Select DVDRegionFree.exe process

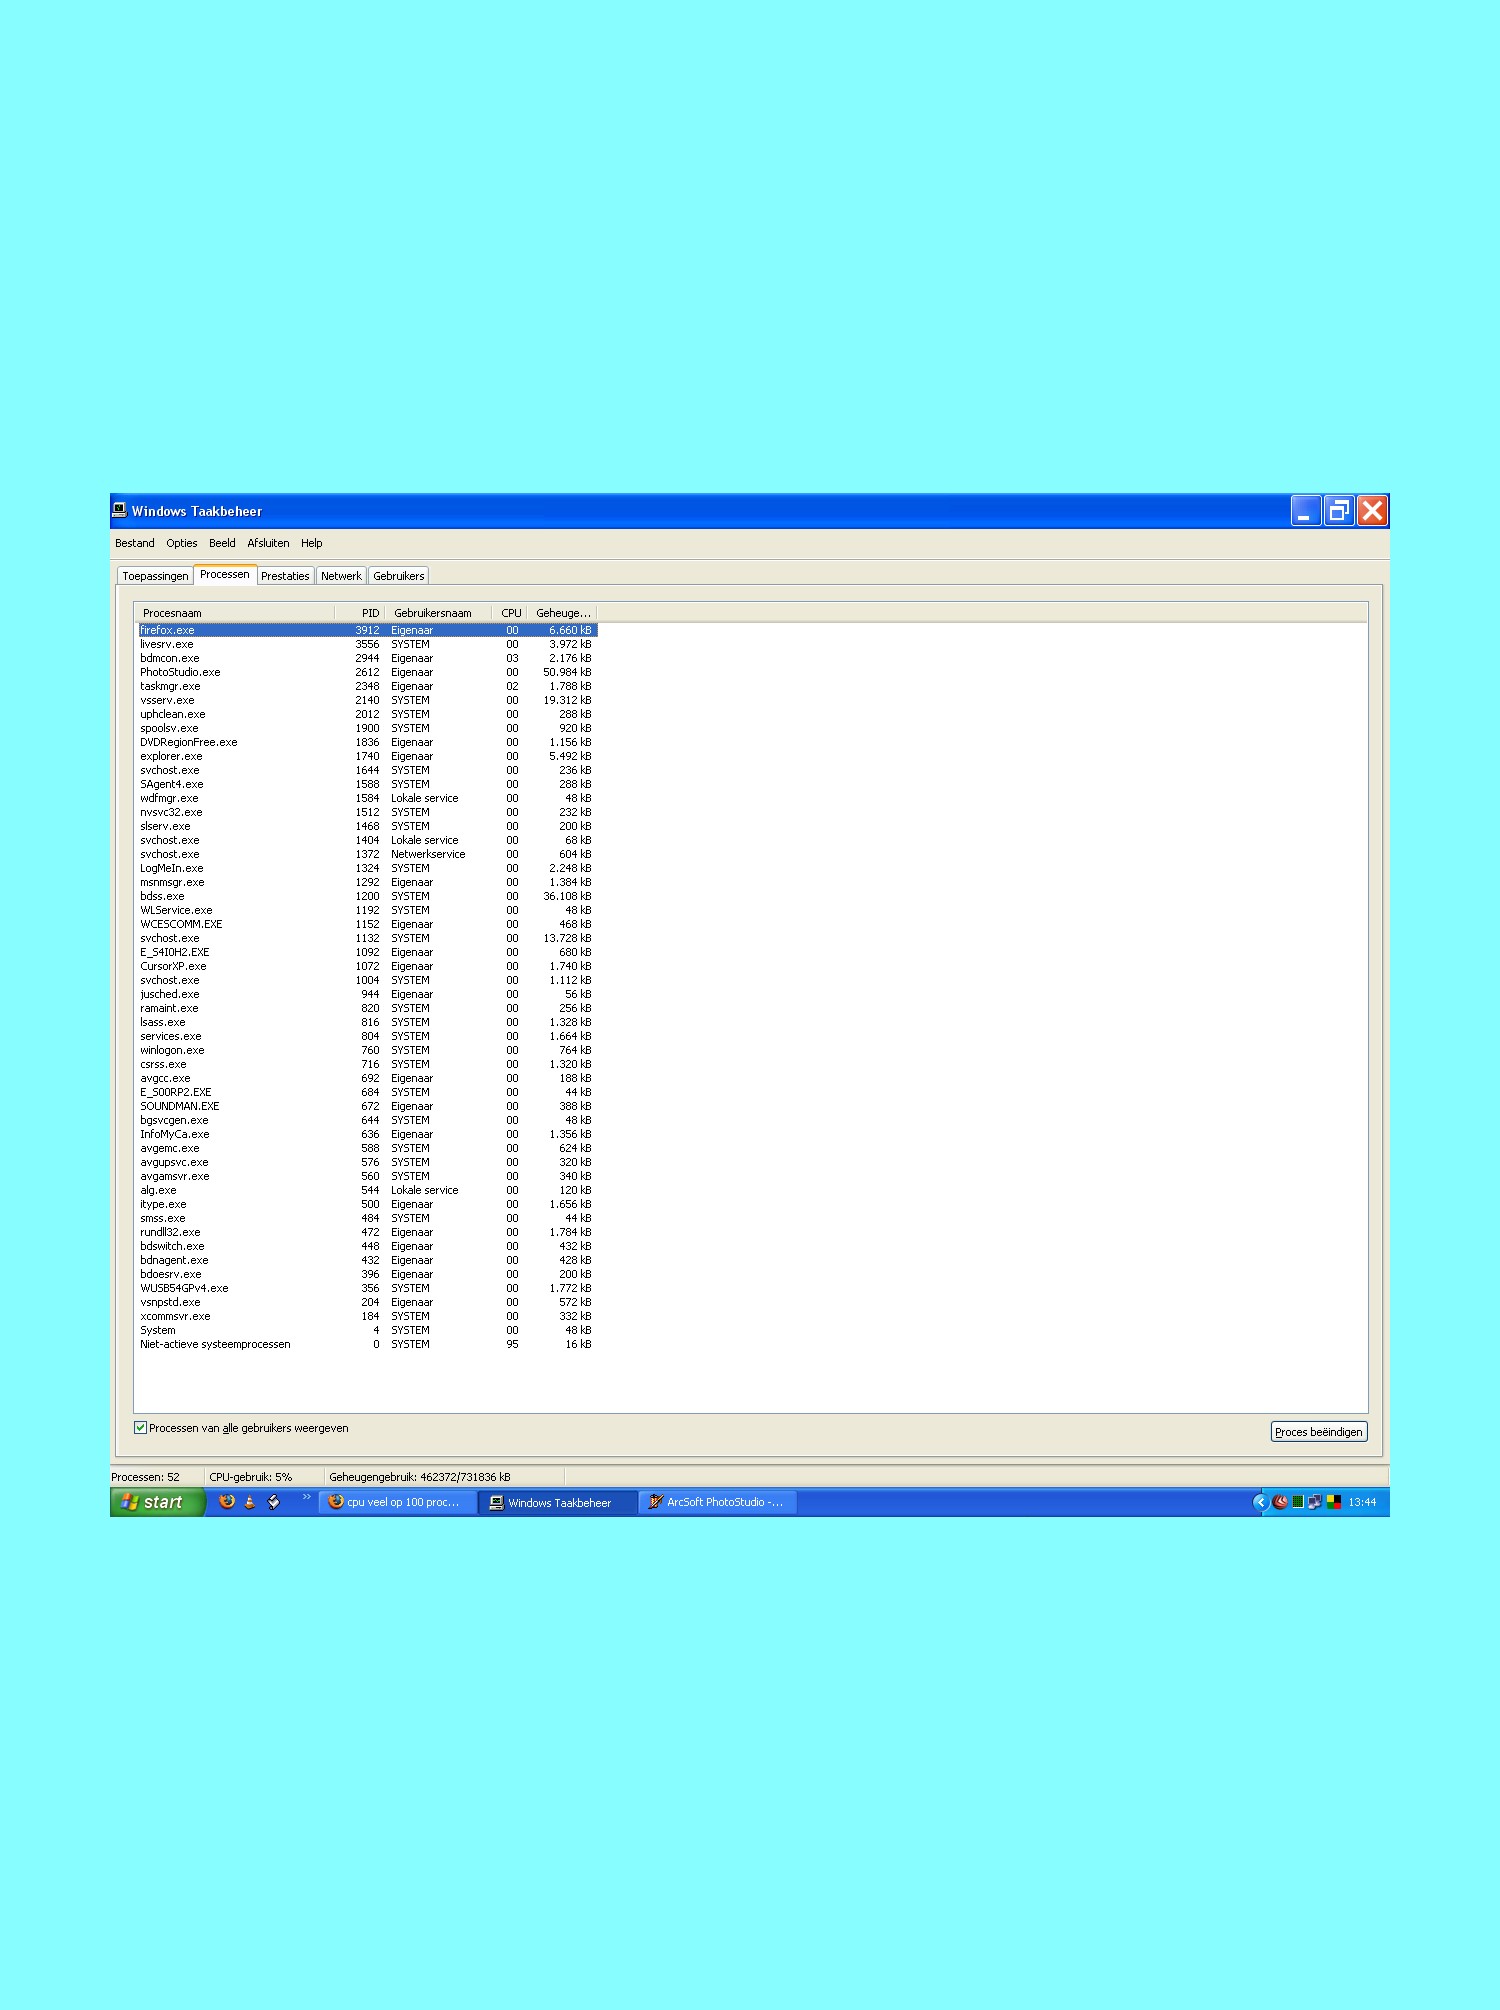[x=367, y=742]
